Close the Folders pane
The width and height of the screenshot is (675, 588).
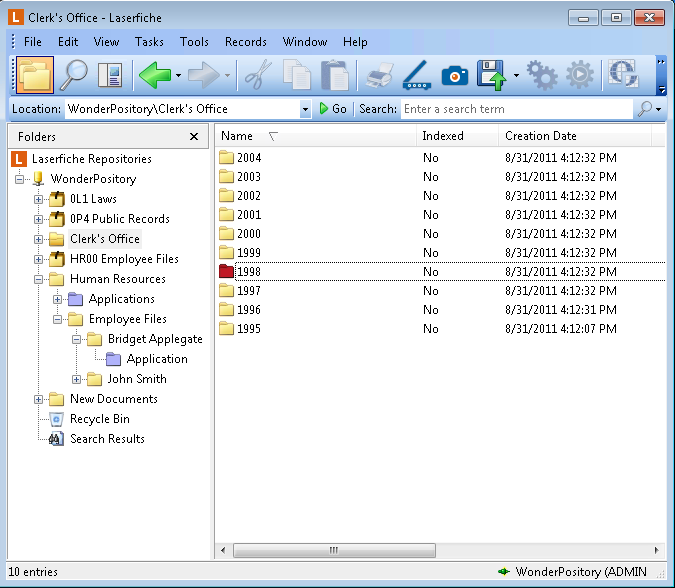(194, 136)
